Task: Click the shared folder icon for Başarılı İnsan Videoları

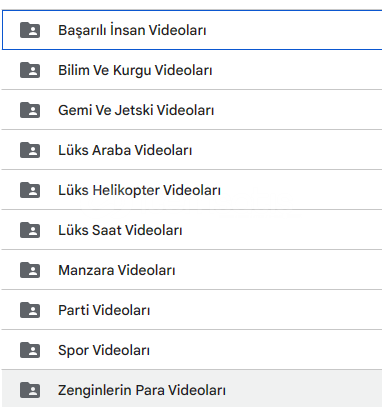Action: (30, 30)
